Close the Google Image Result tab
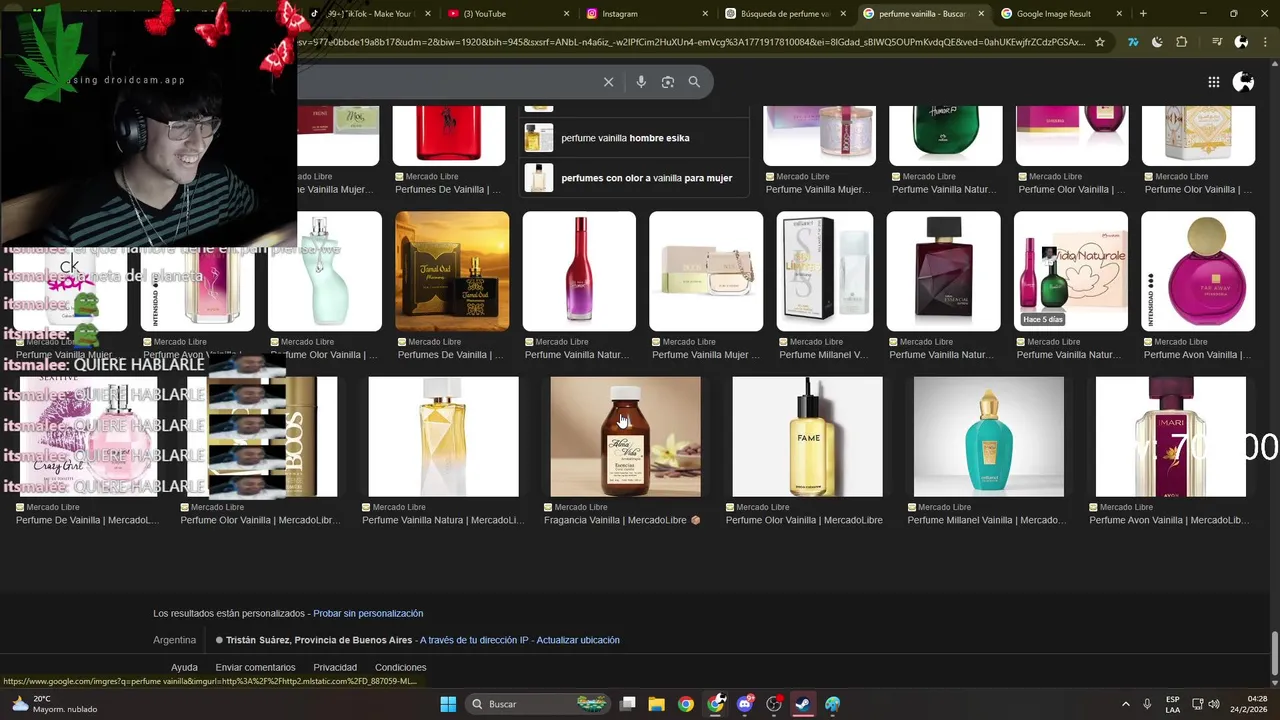The height and width of the screenshot is (720, 1280). [1120, 14]
